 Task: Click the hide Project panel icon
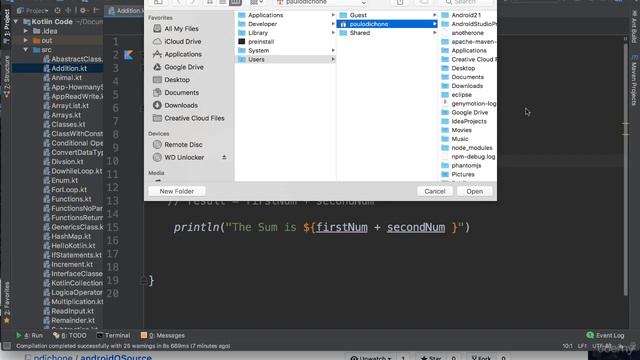pos(96,10)
